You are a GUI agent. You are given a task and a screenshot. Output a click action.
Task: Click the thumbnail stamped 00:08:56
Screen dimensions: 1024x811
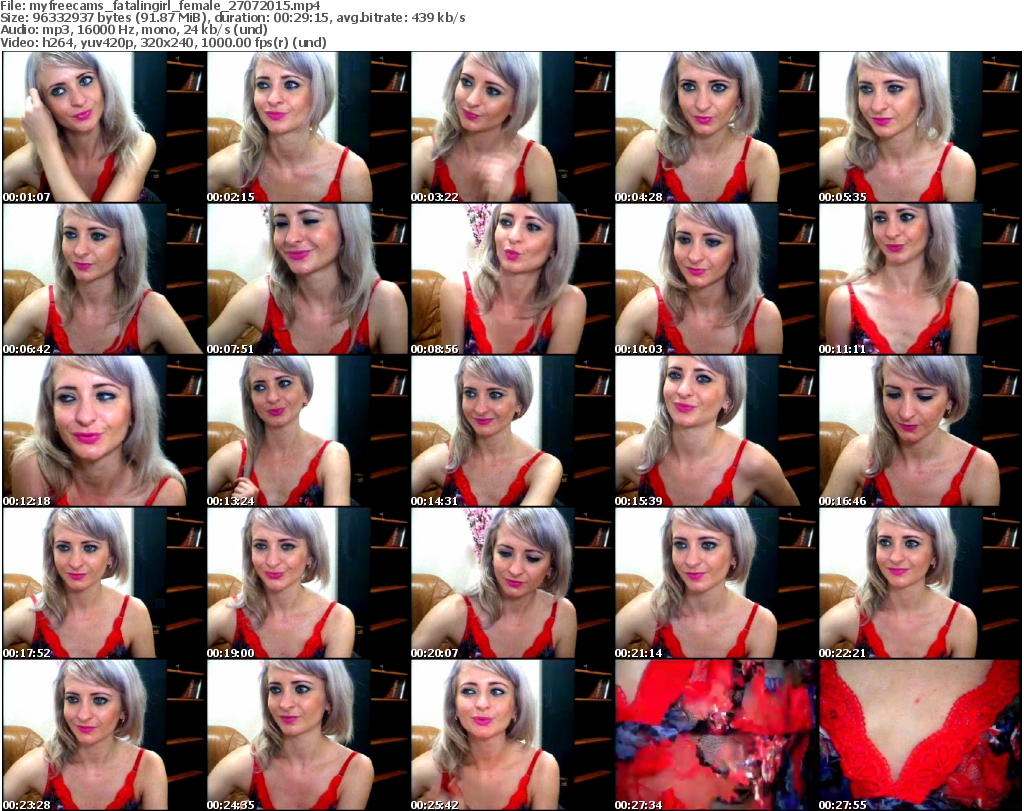512,279
